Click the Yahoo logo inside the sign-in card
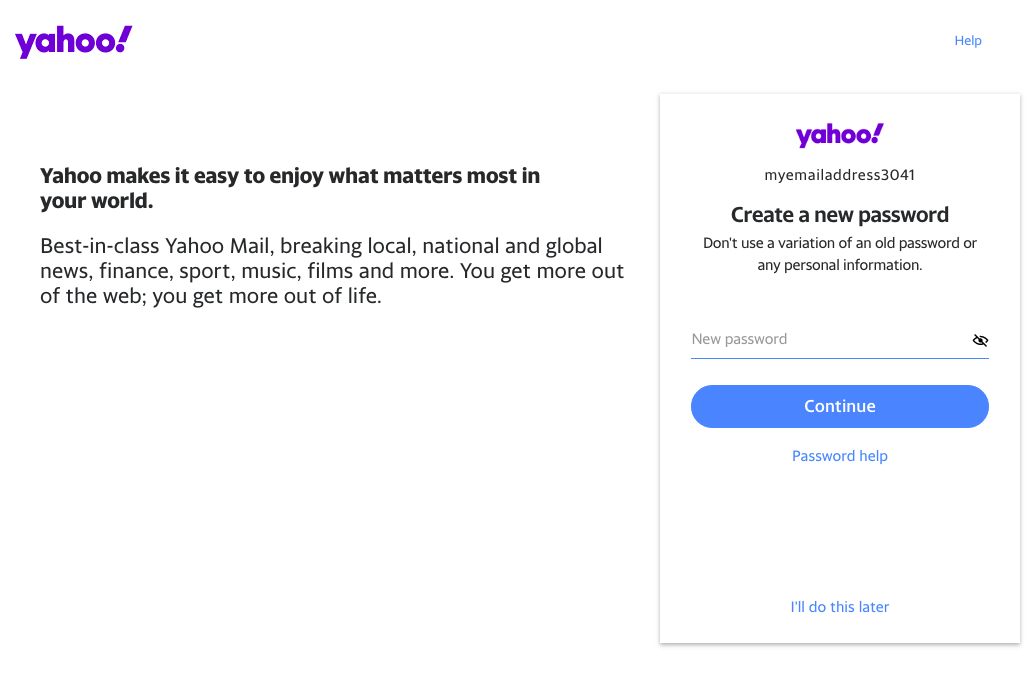The image size is (1036, 684). pos(839,135)
